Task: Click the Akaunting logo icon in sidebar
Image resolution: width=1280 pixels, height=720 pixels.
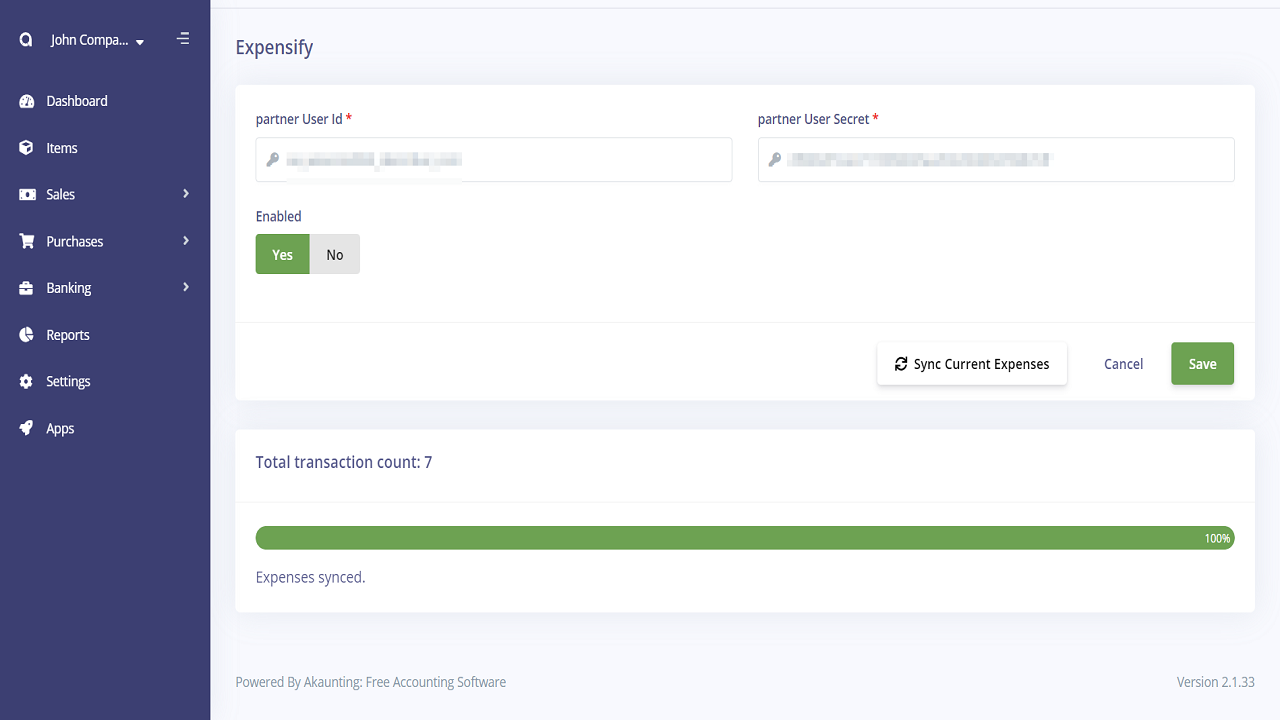Action: pyautogui.click(x=27, y=41)
